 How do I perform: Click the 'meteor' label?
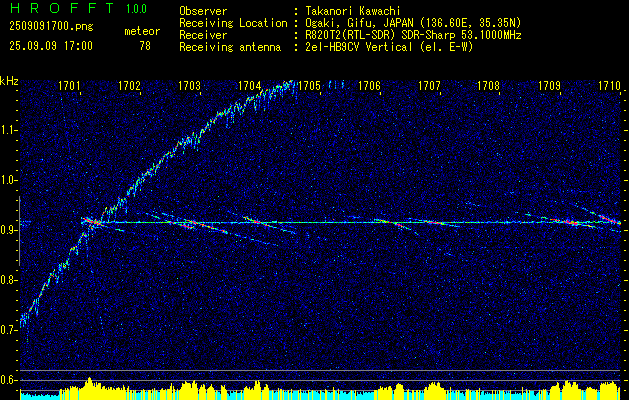[142, 31]
